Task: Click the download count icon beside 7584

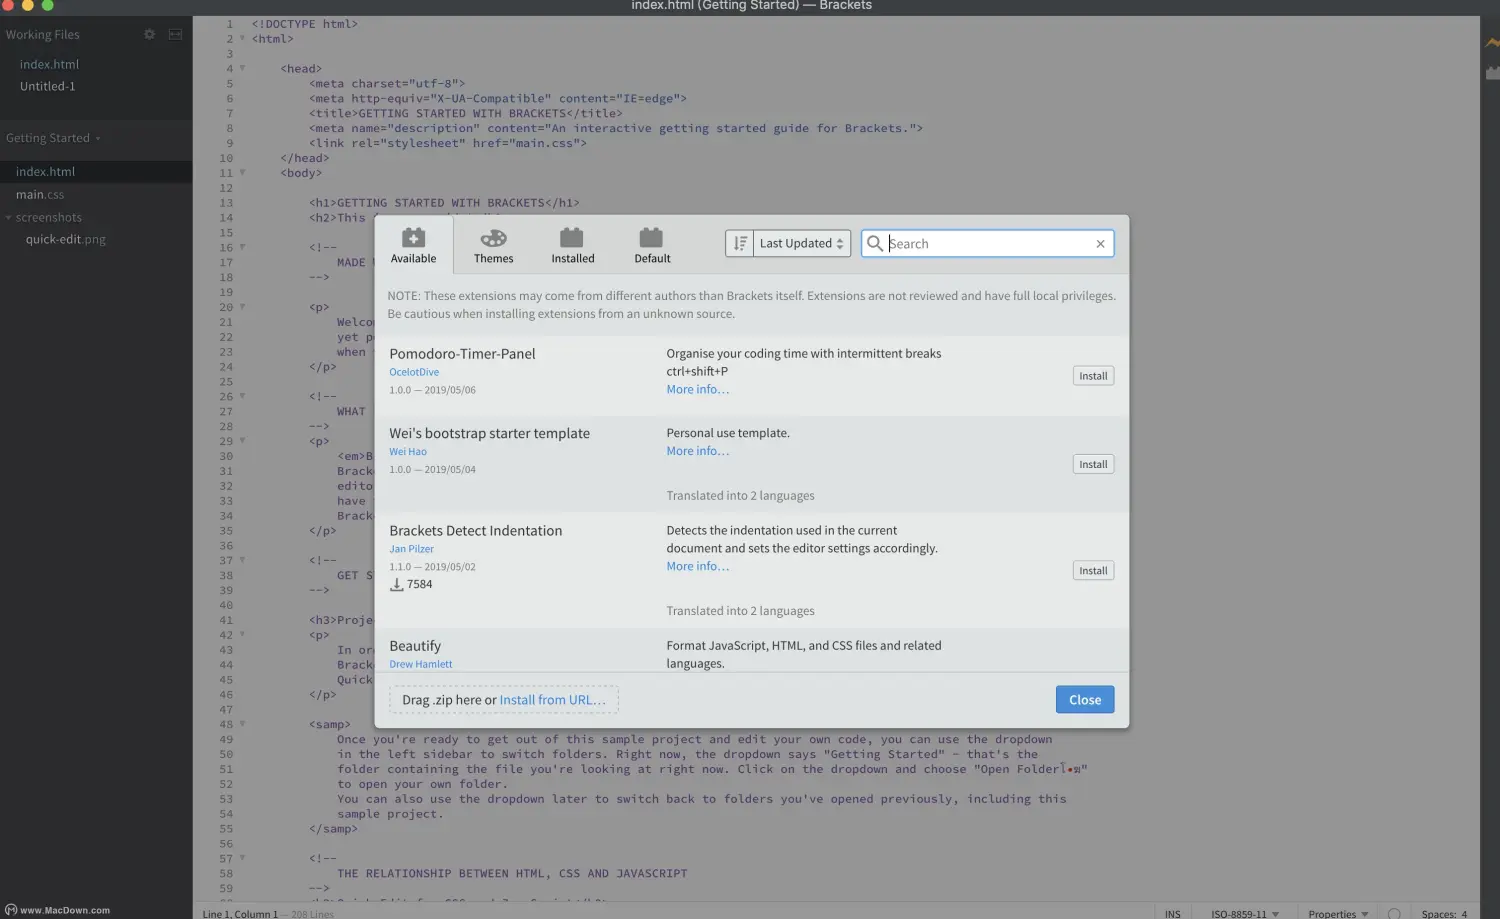Action: pos(397,584)
